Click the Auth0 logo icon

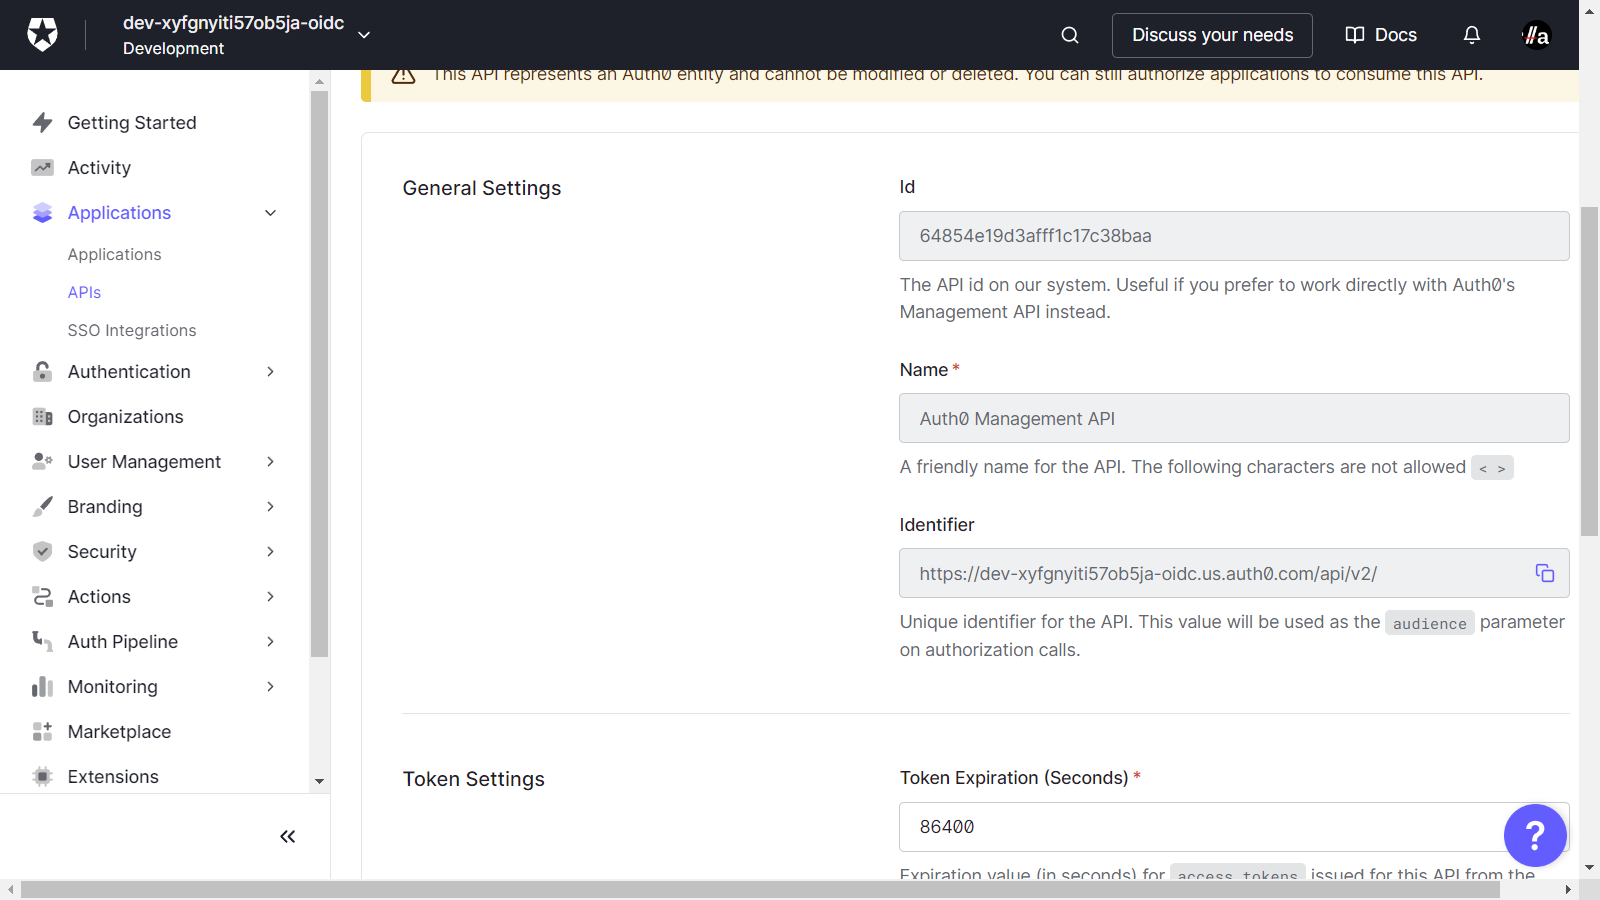[42, 35]
